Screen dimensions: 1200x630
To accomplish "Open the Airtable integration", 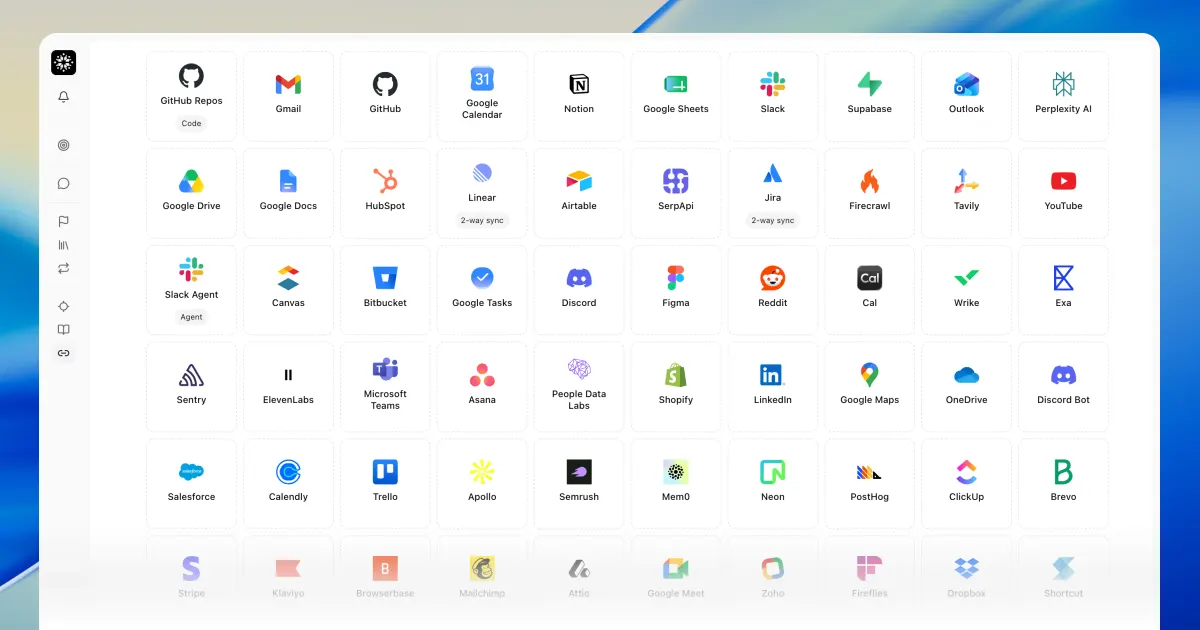I will click(579, 193).
